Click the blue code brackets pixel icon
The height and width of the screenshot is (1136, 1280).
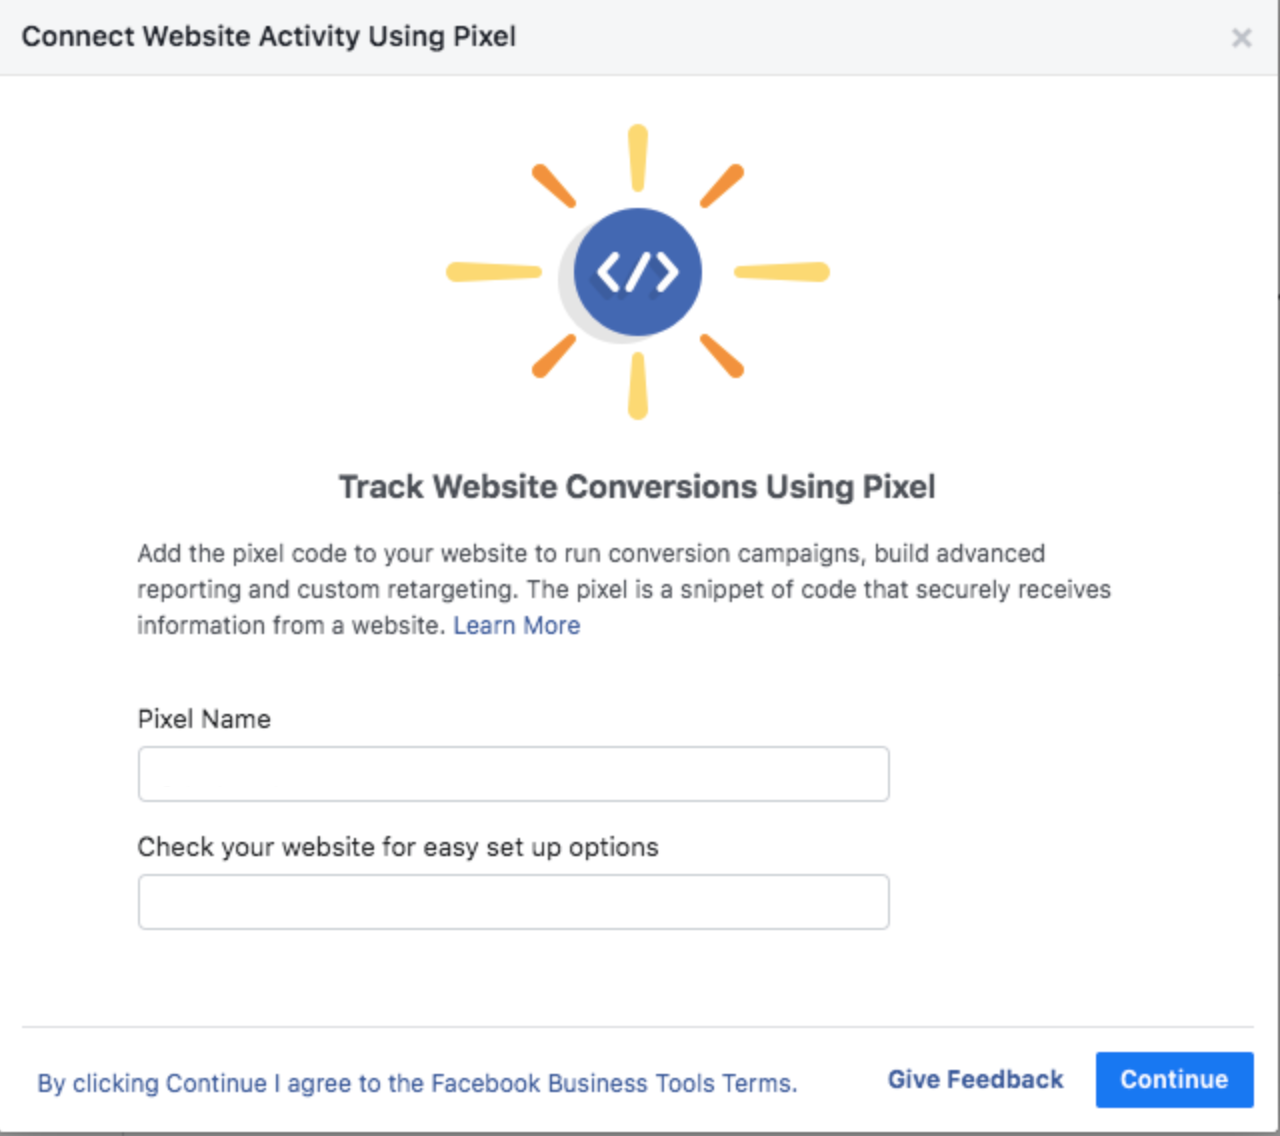[638, 272]
